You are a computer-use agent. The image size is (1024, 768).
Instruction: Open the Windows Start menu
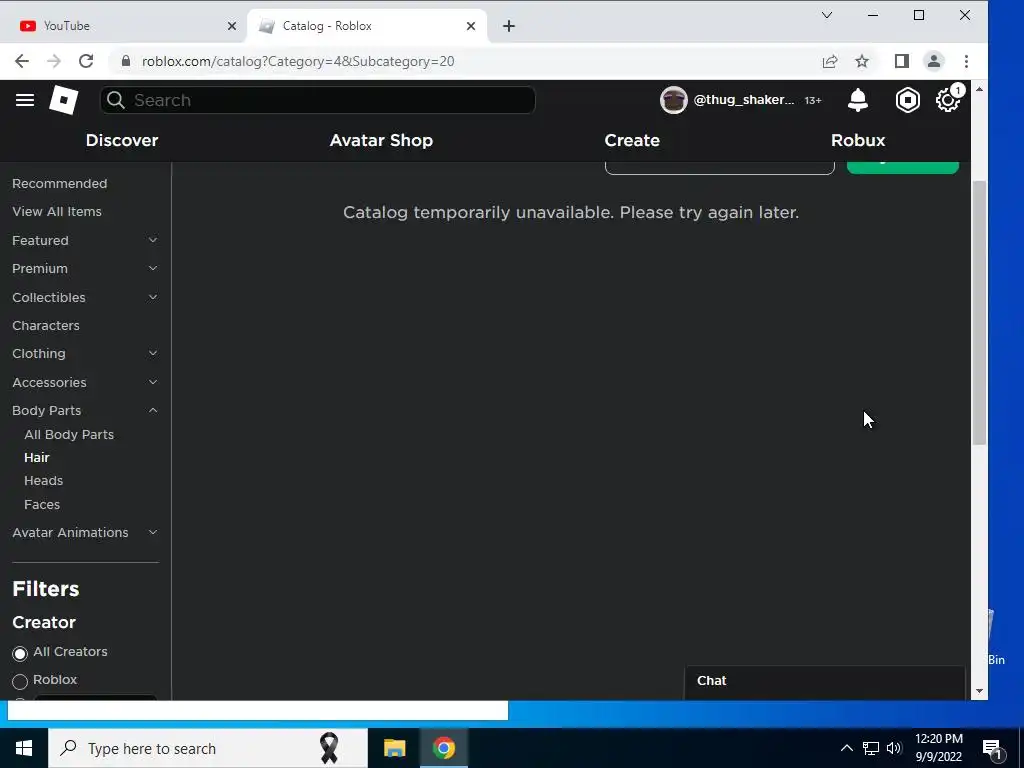coord(24,748)
